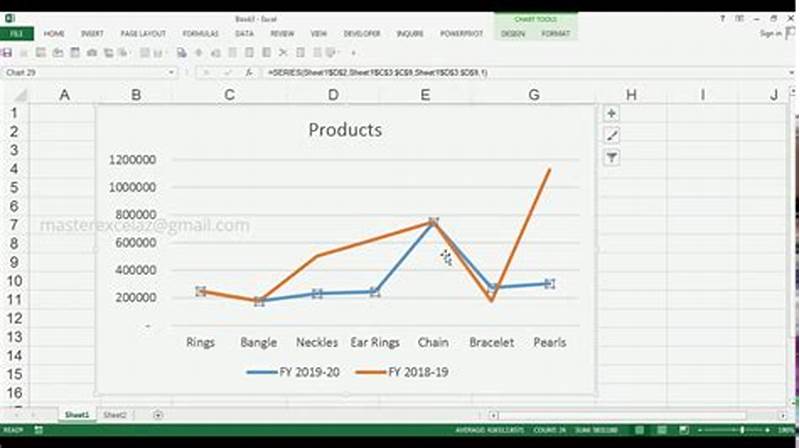Select the Products chart title
This screenshot has height=448, width=800.
[x=345, y=130]
